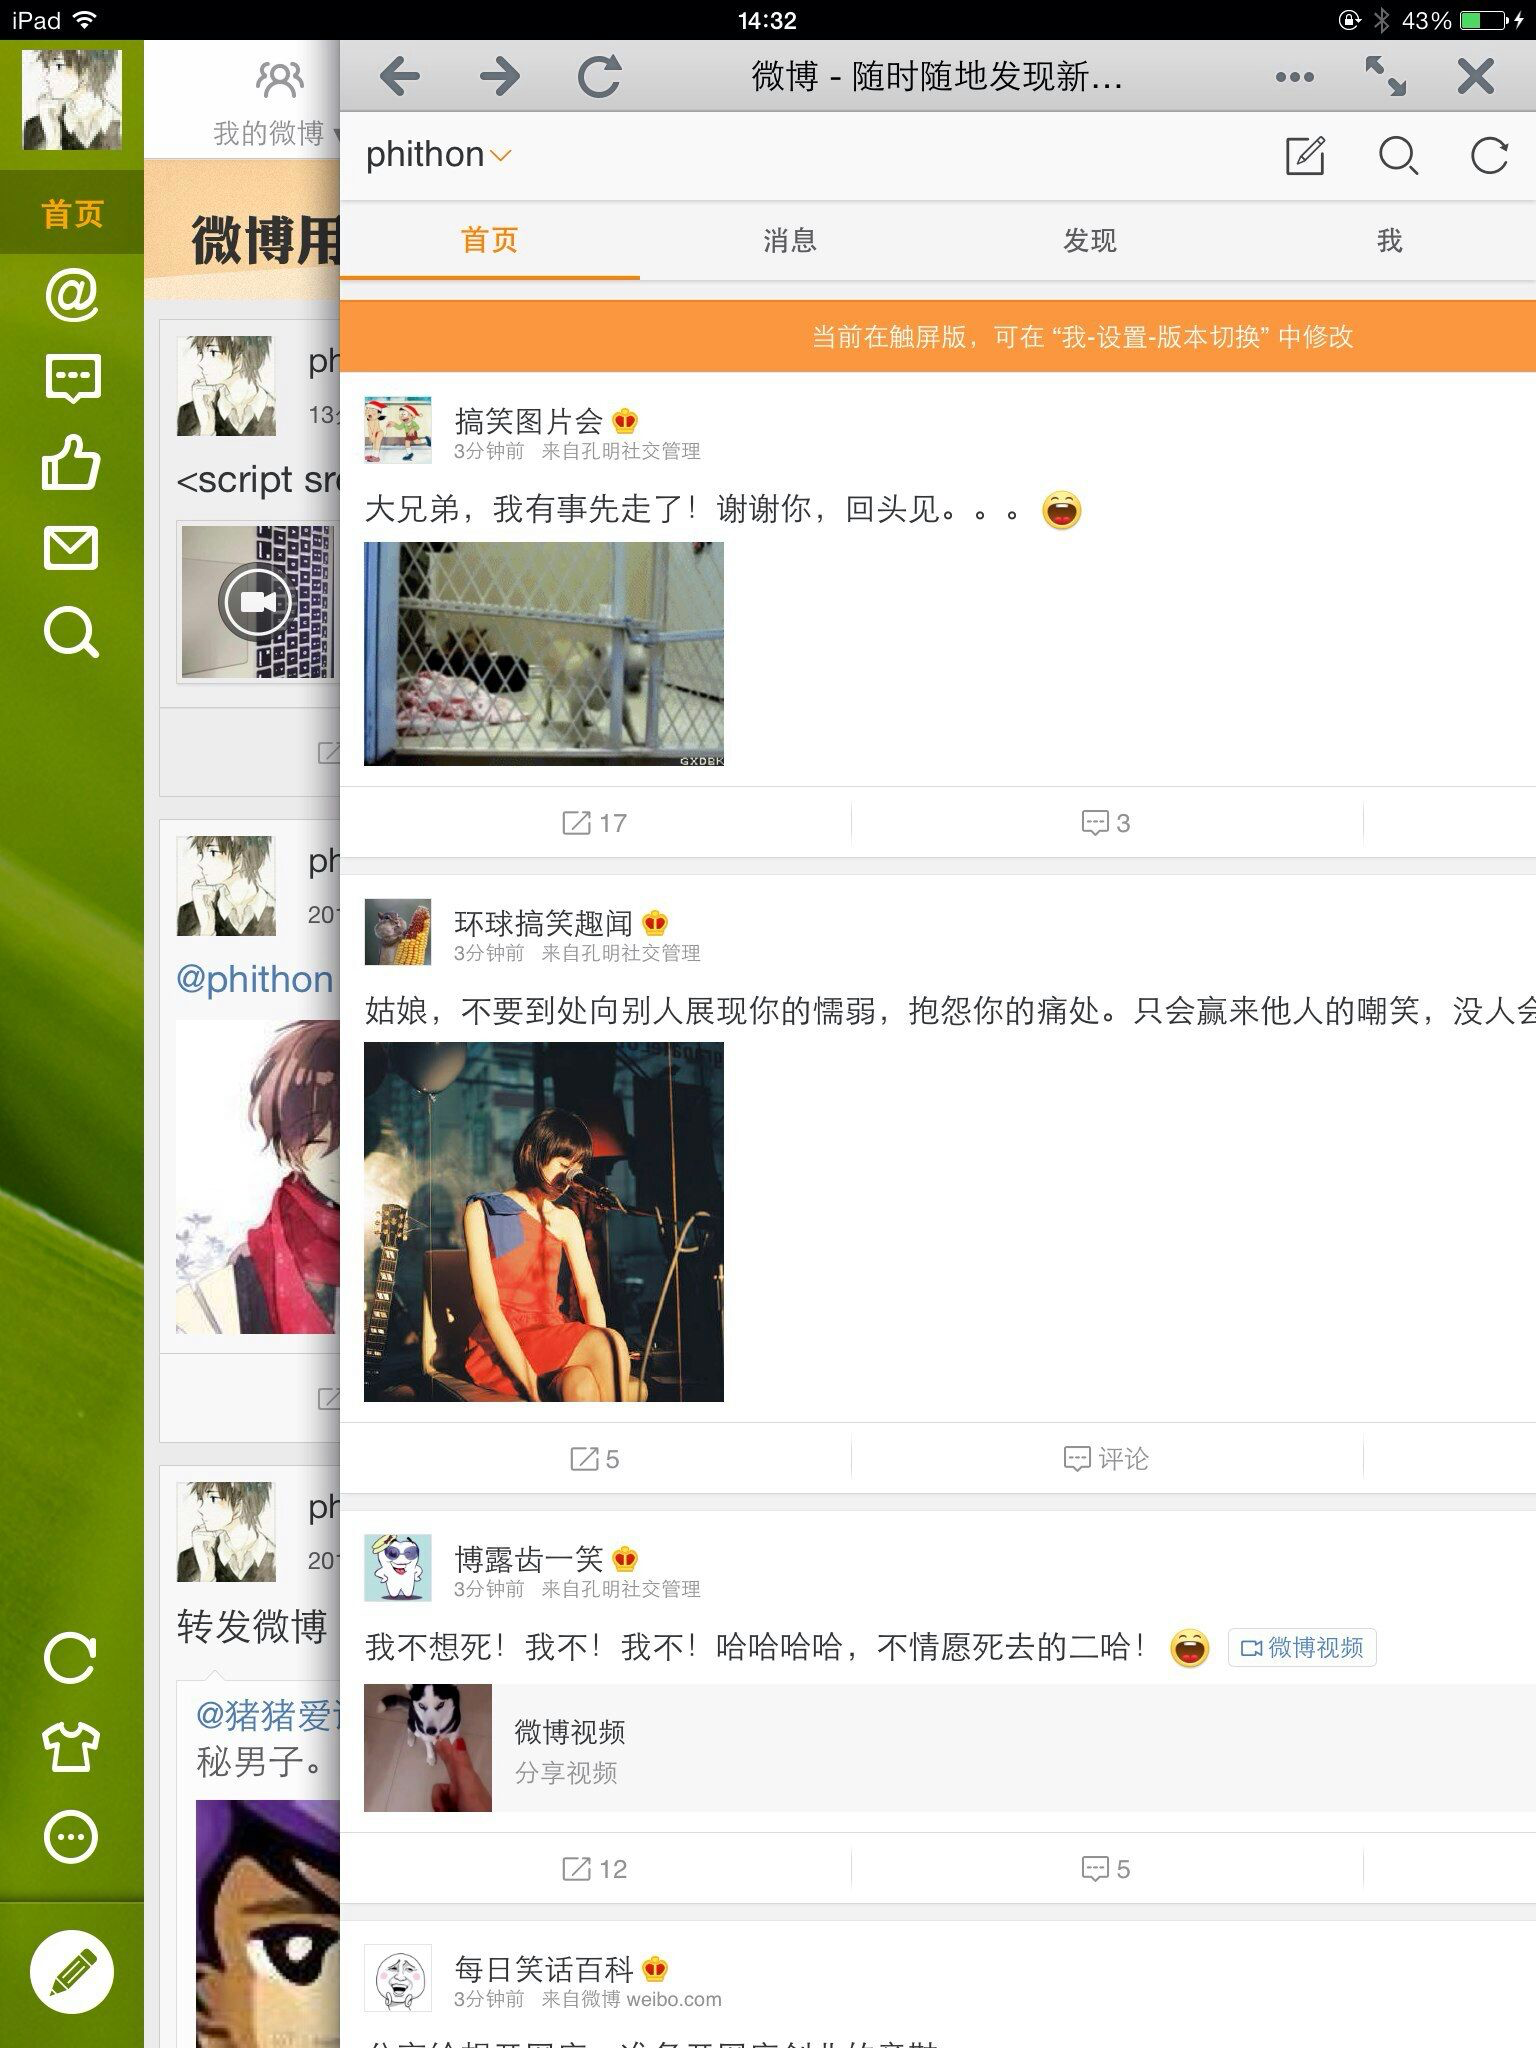Open search in the weibo web page
The image size is (1536, 2048).
(1398, 156)
